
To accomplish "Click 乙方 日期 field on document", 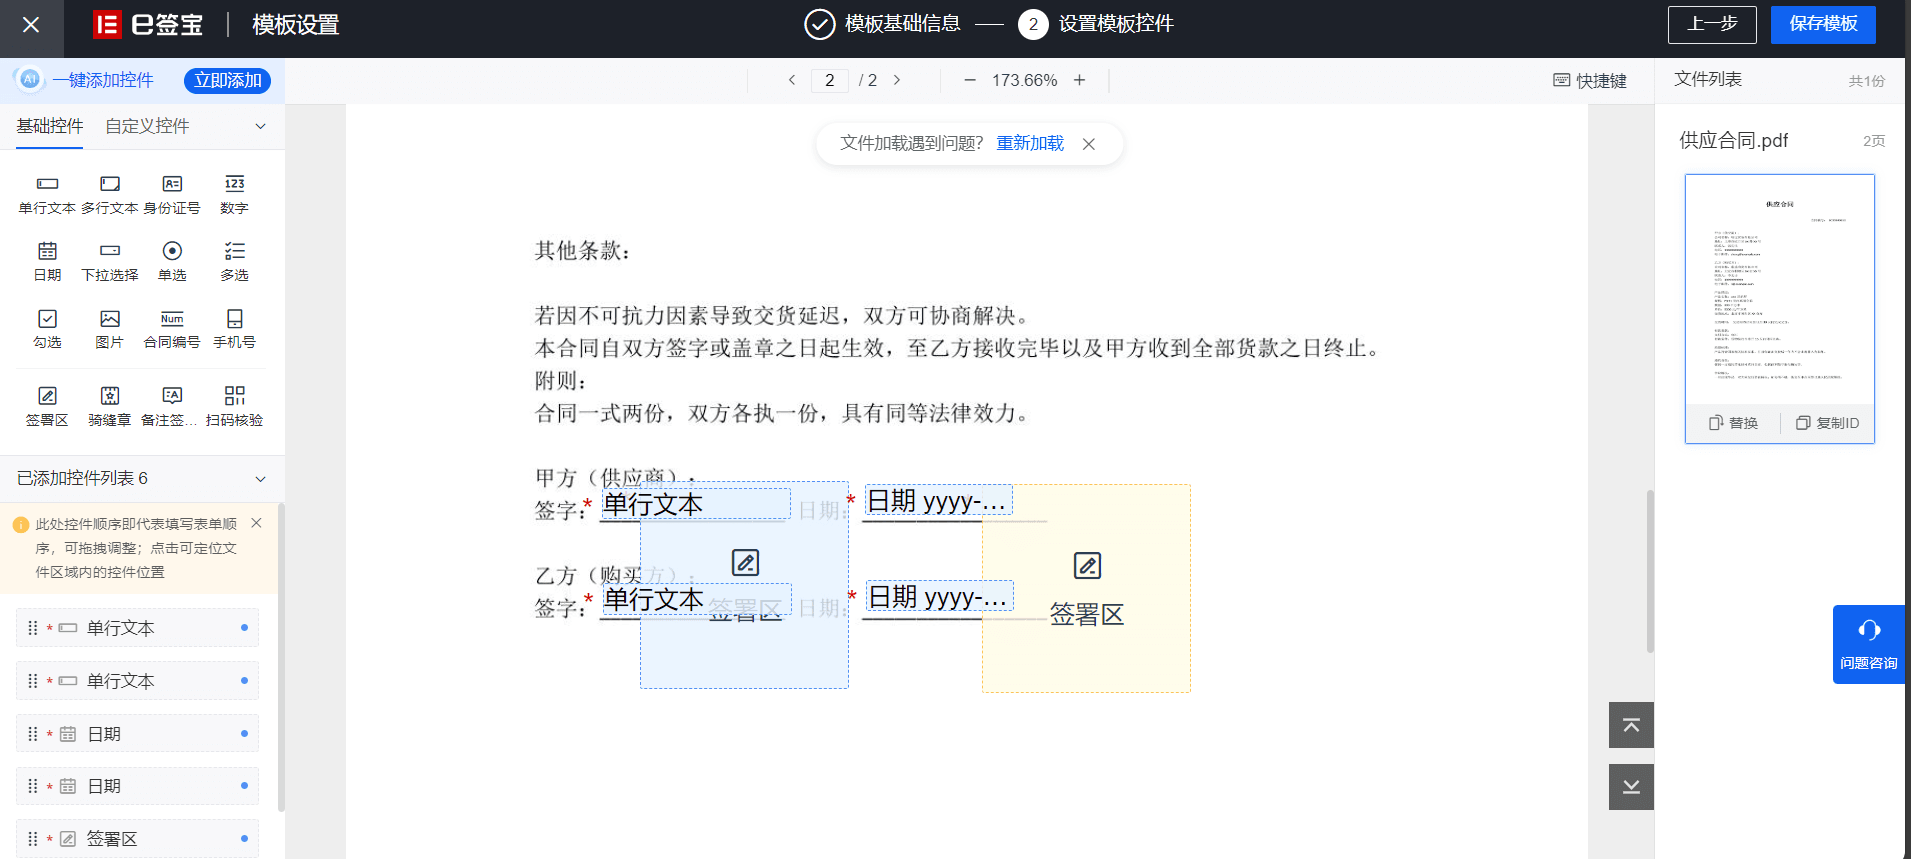I will pos(940,596).
